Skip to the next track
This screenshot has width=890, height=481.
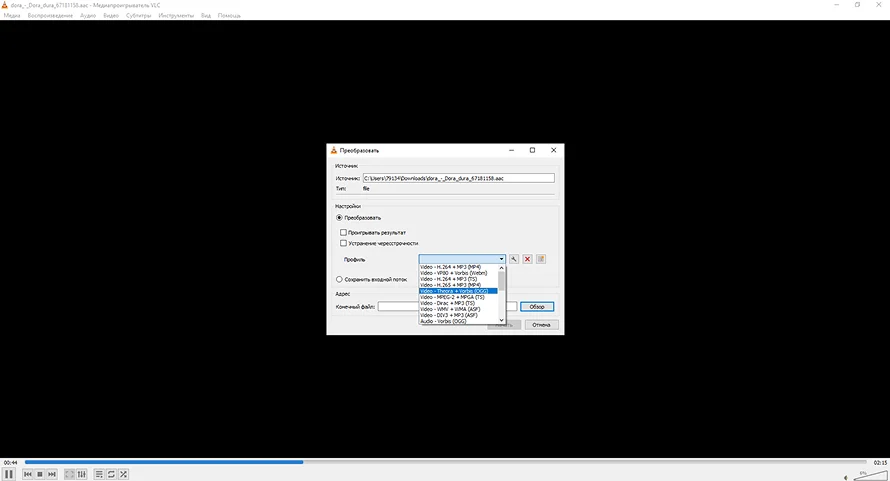52,474
